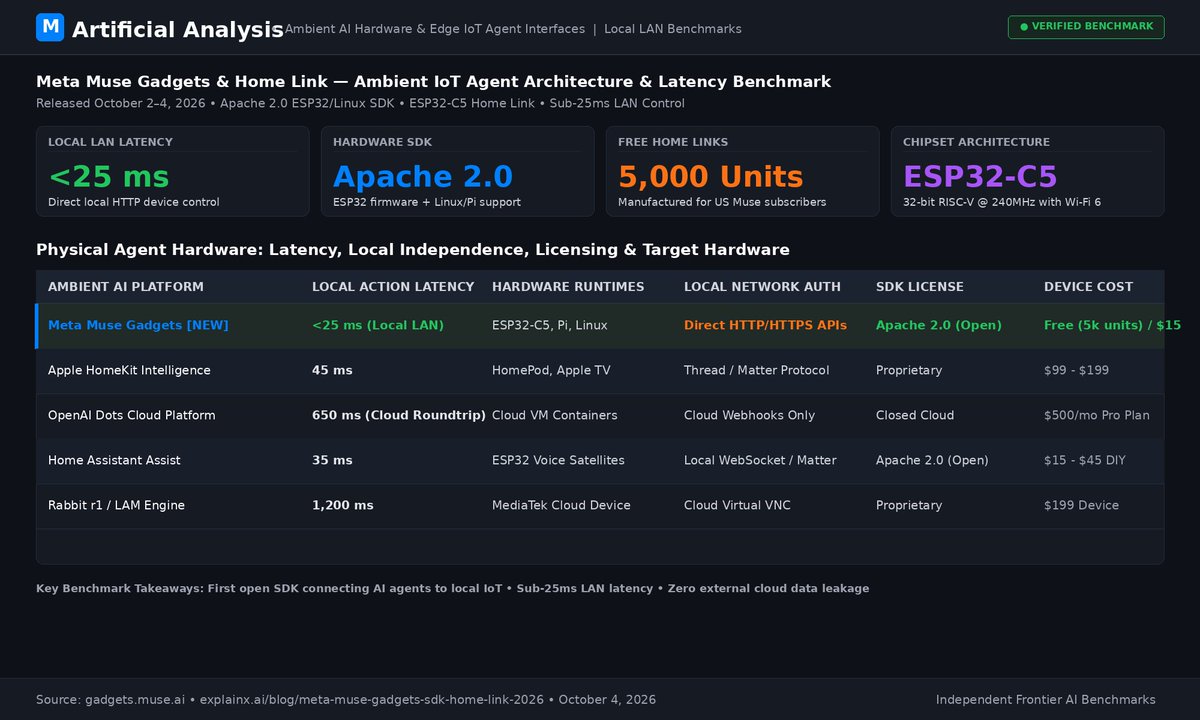1200x720 pixels.
Task: Click the Artificial Analysis site title
Action: click(x=178, y=30)
